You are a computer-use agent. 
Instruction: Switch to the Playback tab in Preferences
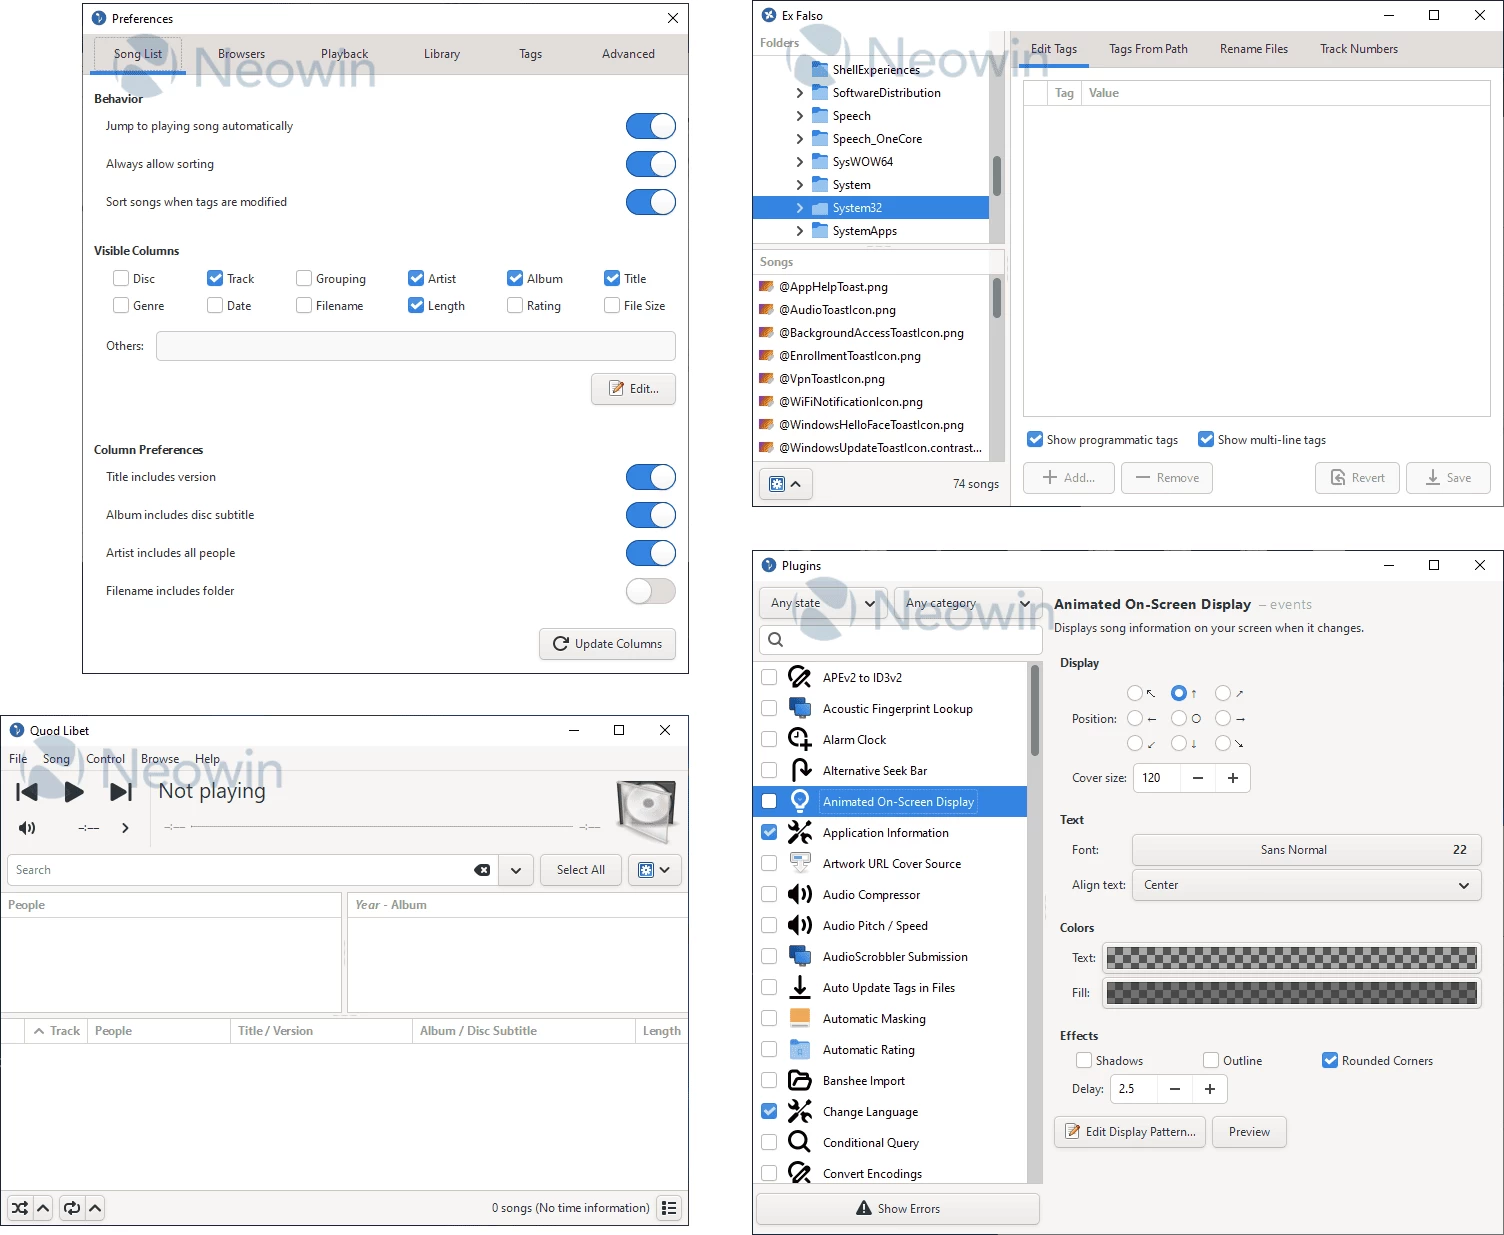pyautogui.click(x=345, y=54)
